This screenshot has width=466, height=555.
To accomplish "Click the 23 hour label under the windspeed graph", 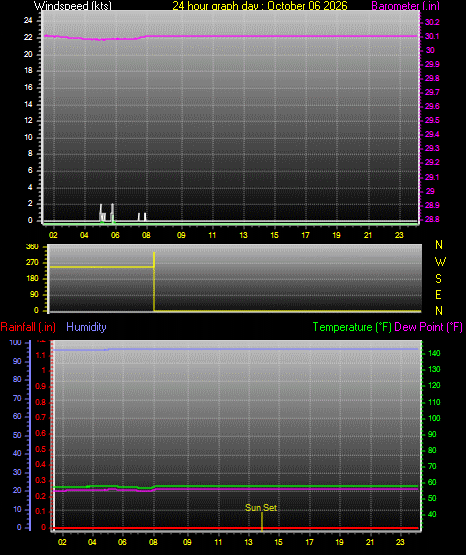I will coord(399,235).
